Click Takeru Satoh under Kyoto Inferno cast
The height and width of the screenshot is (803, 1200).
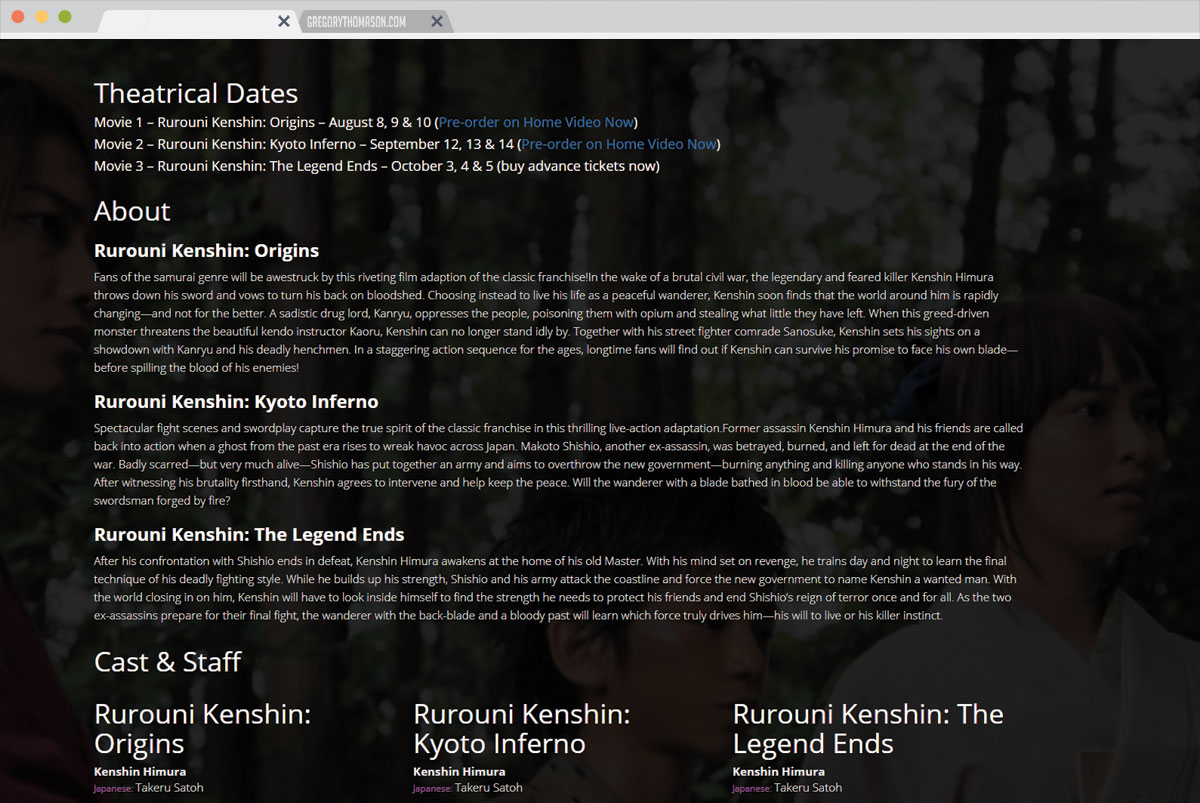488,787
